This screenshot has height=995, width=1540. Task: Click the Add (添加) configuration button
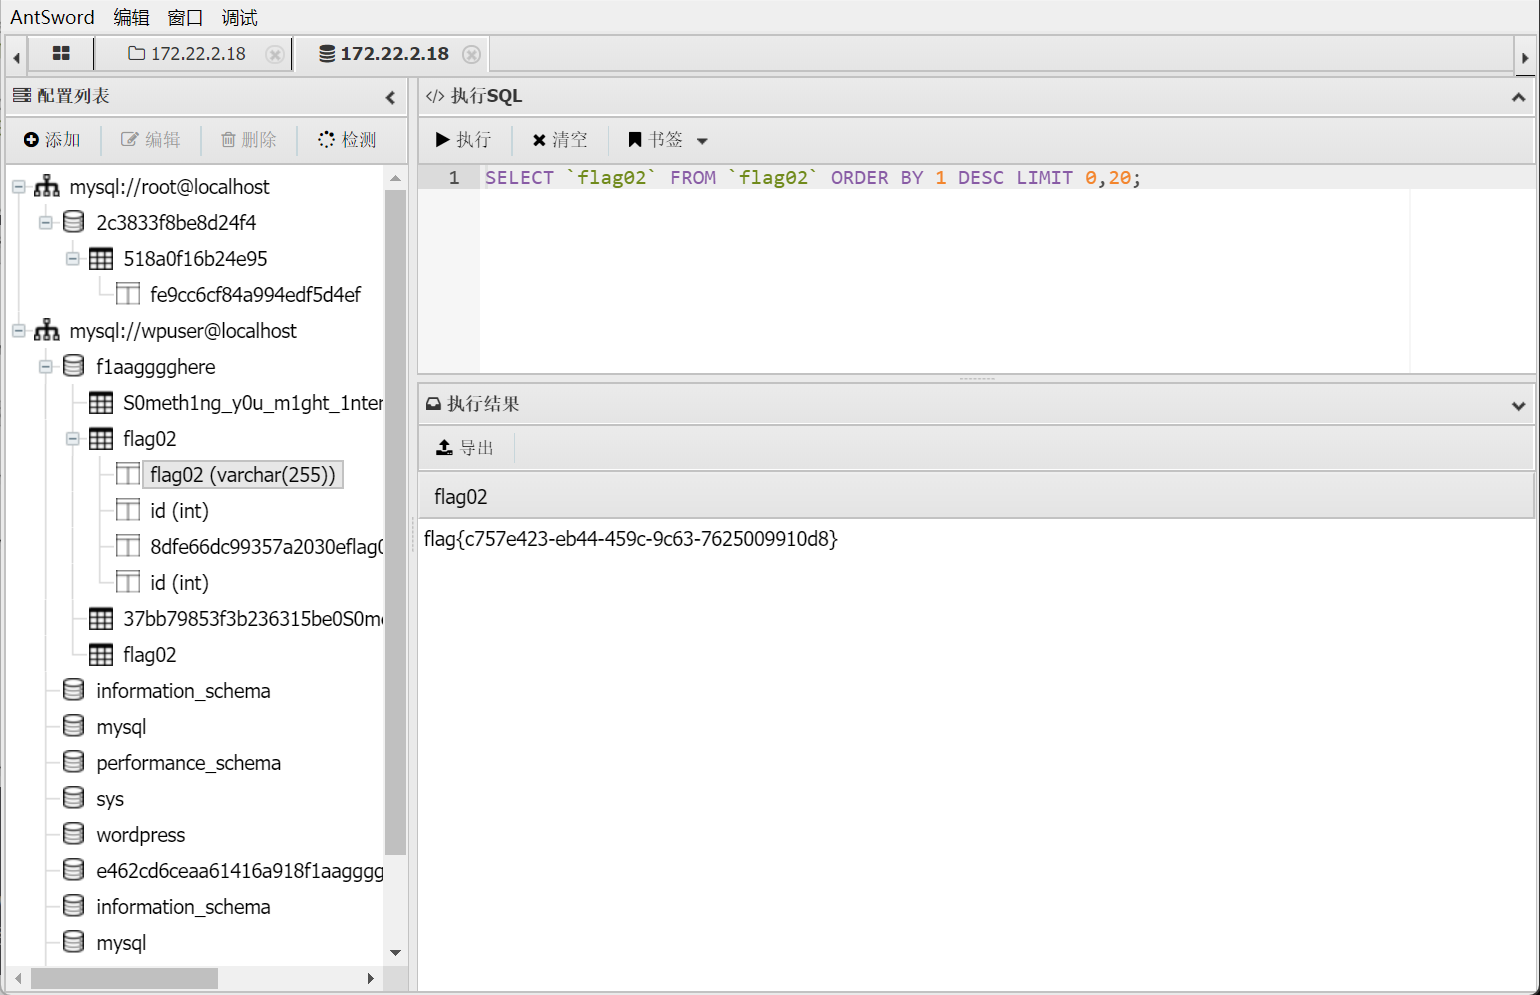(52, 140)
